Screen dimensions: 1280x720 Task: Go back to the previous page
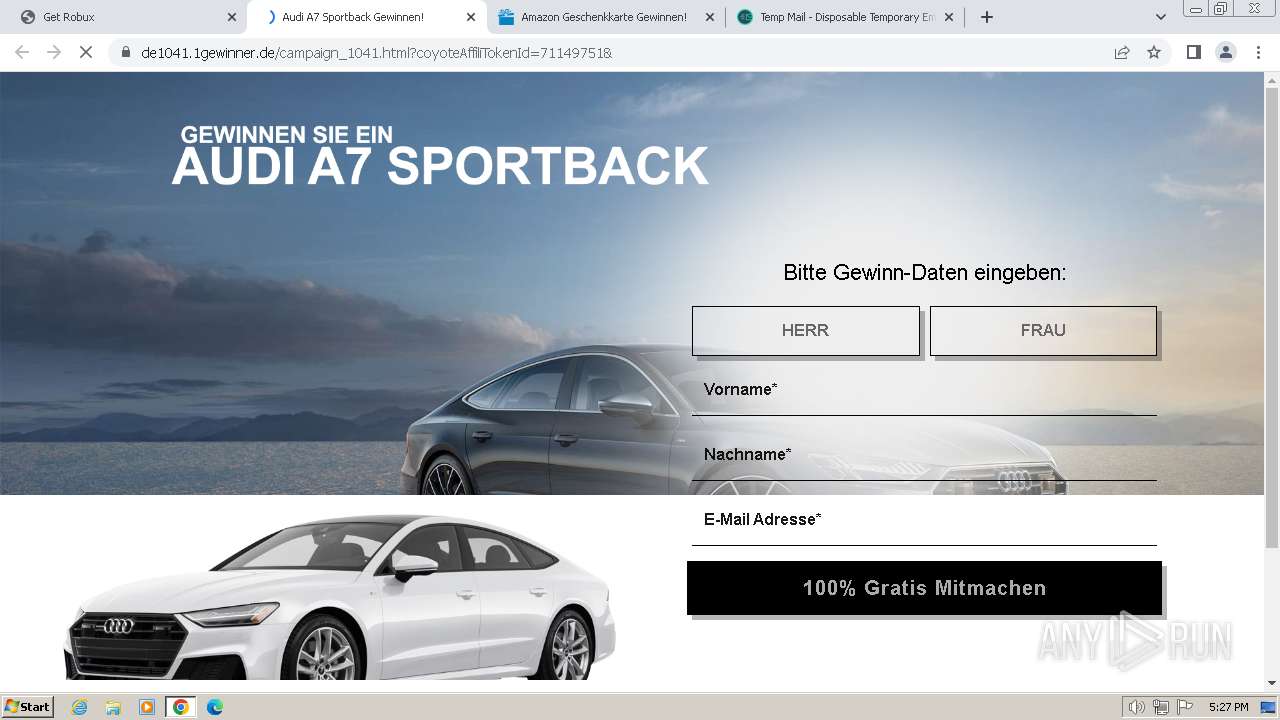point(22,52)
